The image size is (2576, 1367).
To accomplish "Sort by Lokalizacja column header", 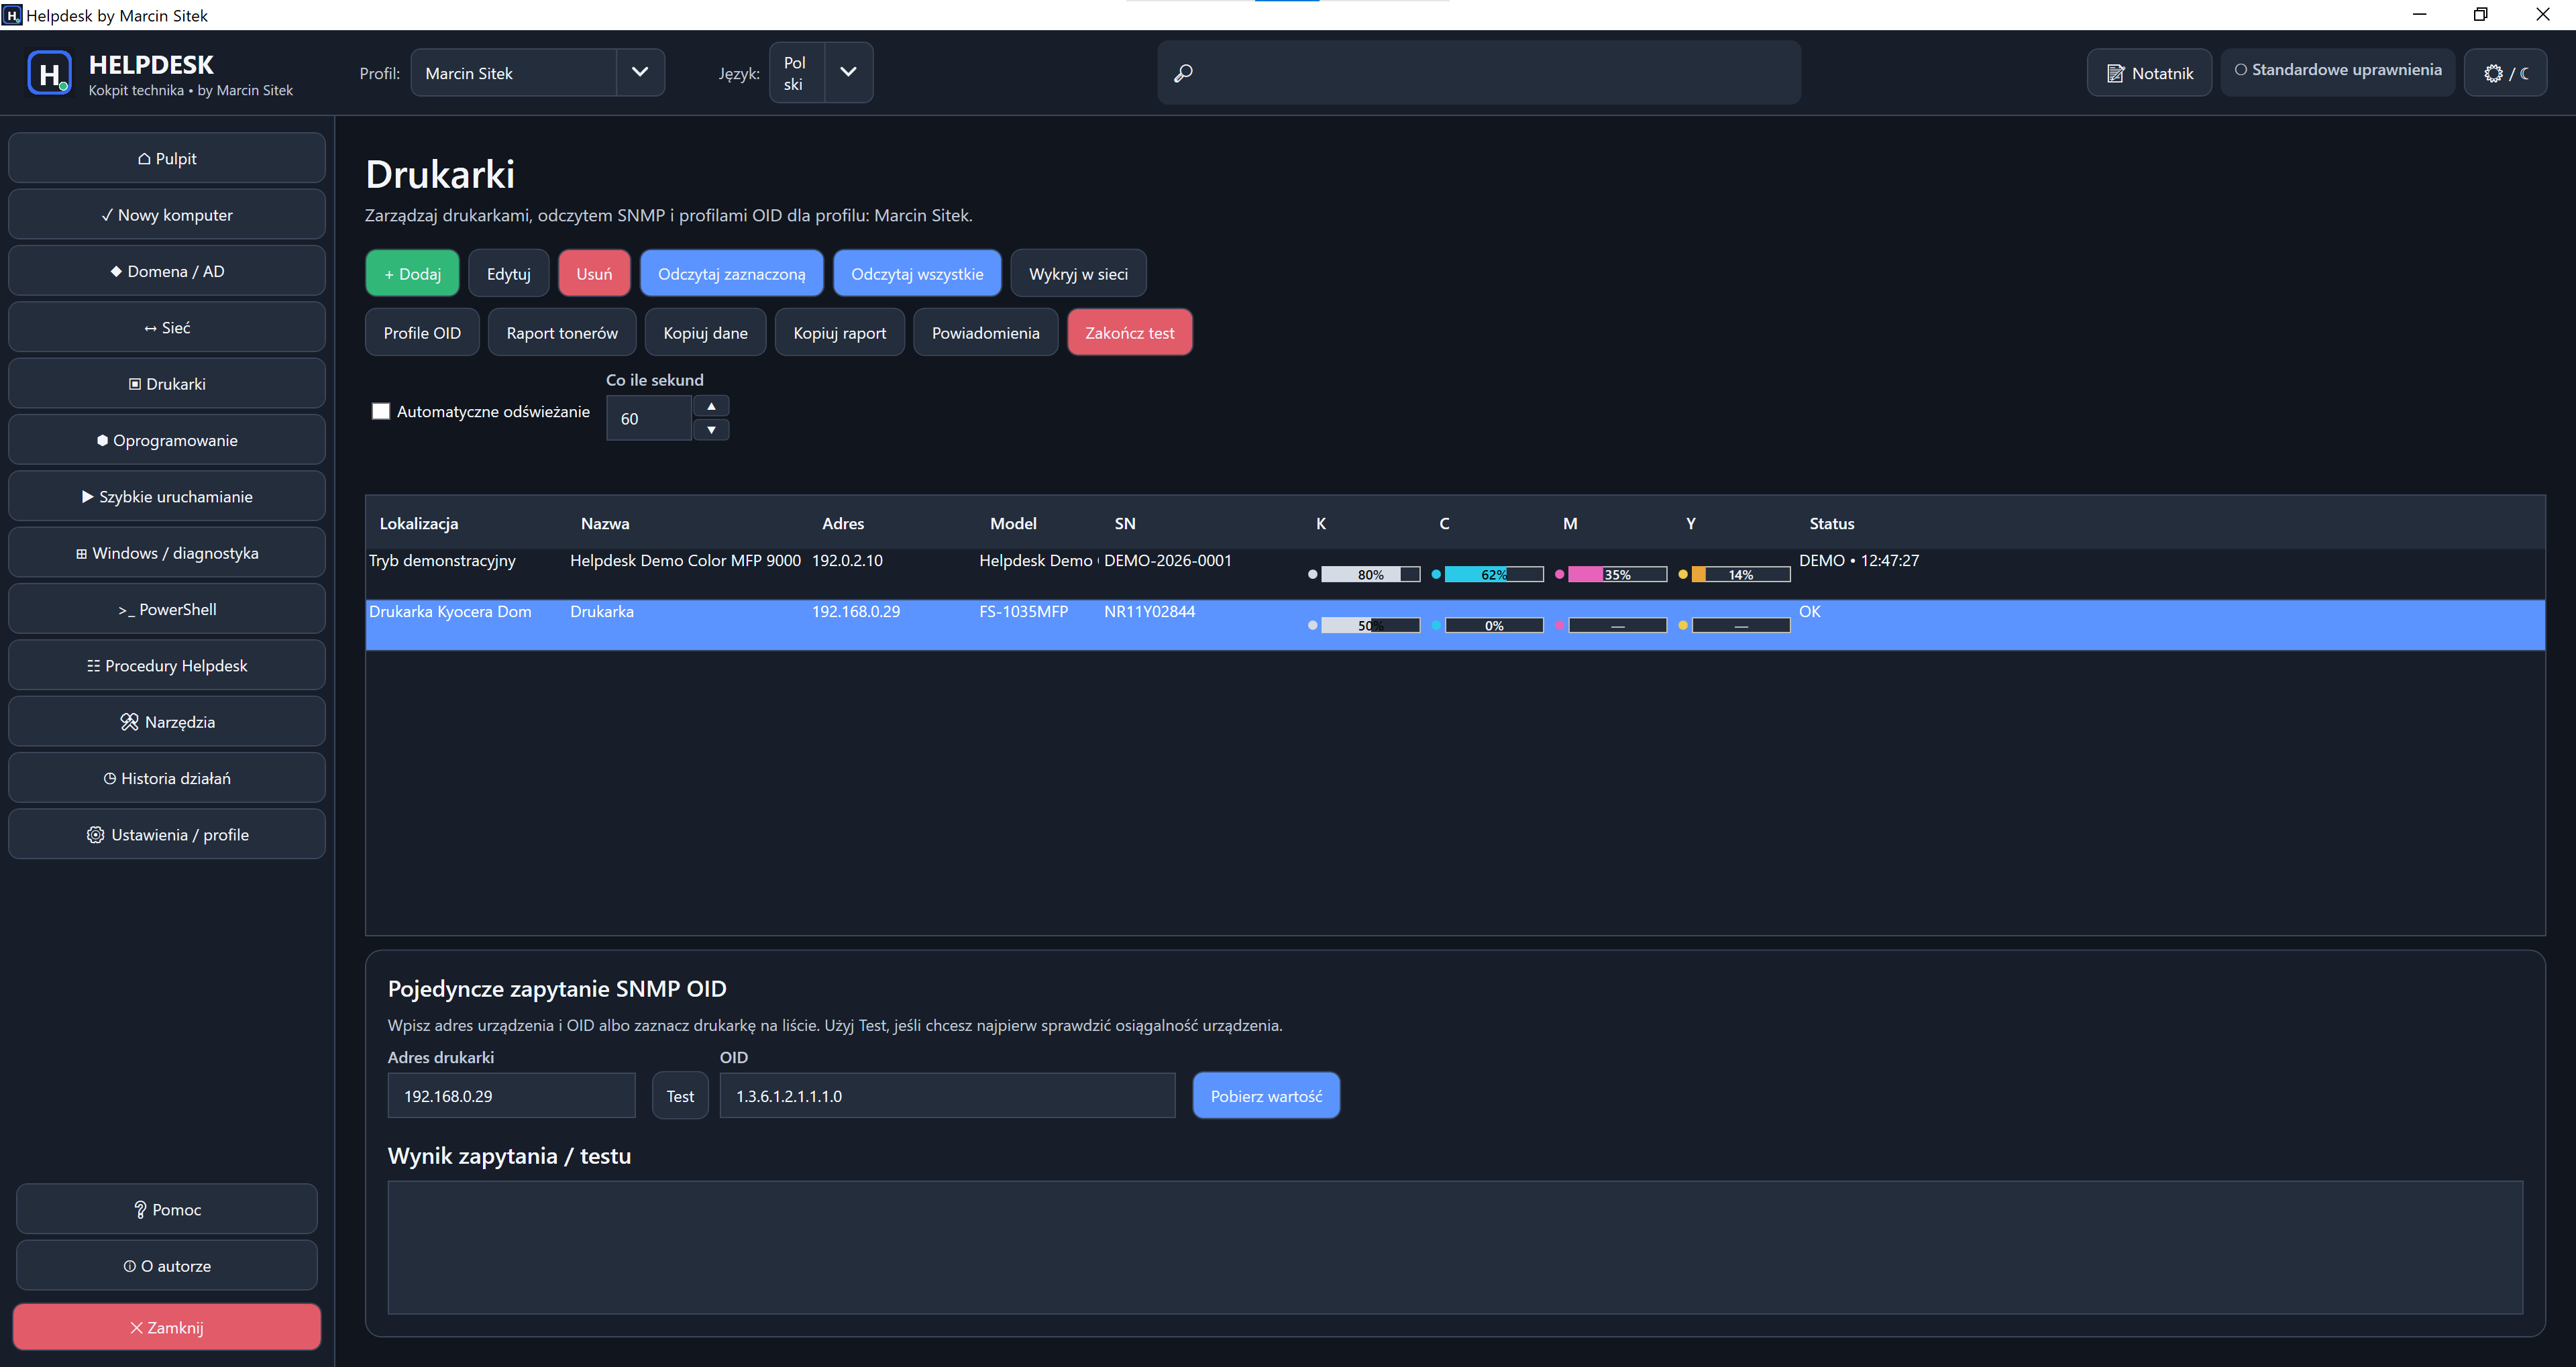I will coord(419,523).
